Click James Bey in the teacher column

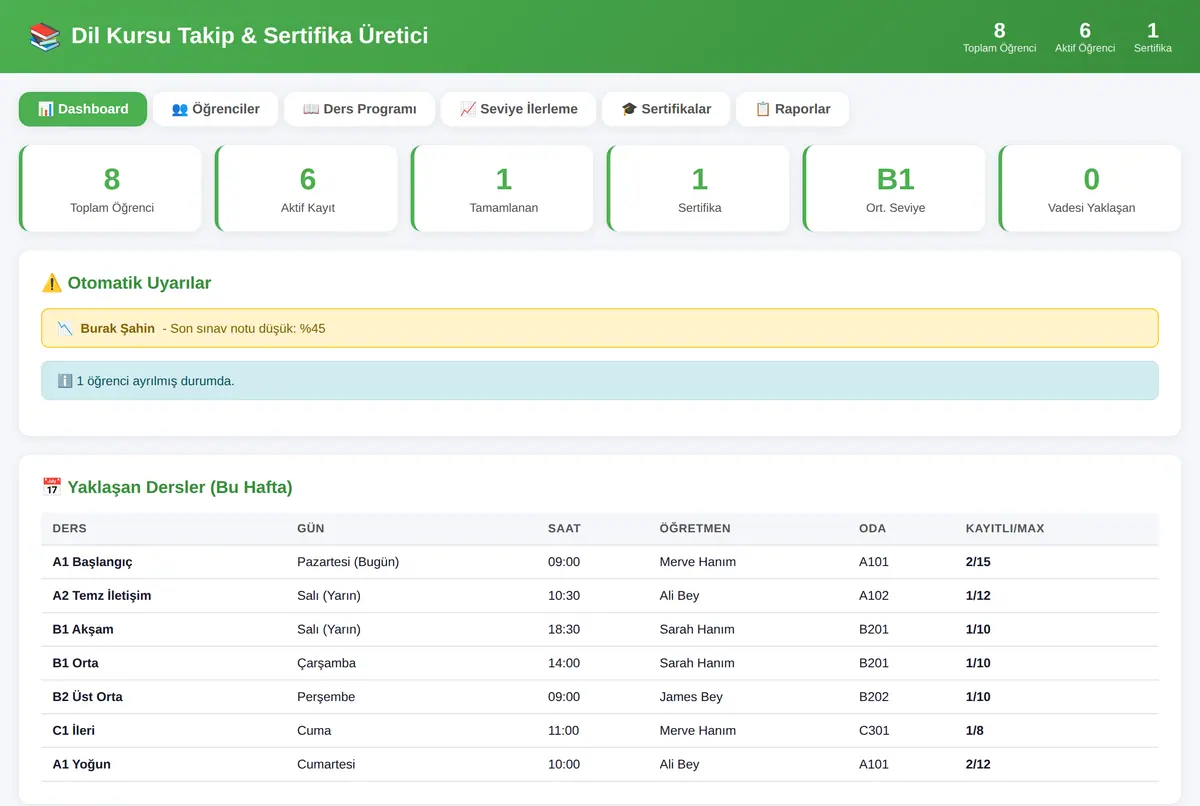(691, 697)
